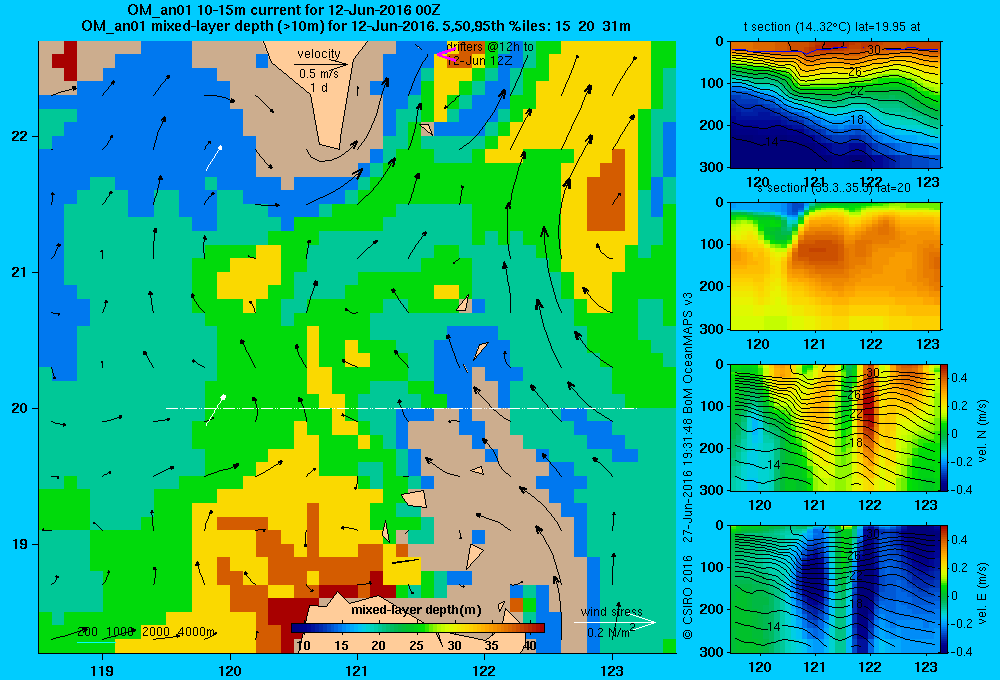Click the "14" contour label in temperature section
1000x680 pixels.
pos(772,142)
